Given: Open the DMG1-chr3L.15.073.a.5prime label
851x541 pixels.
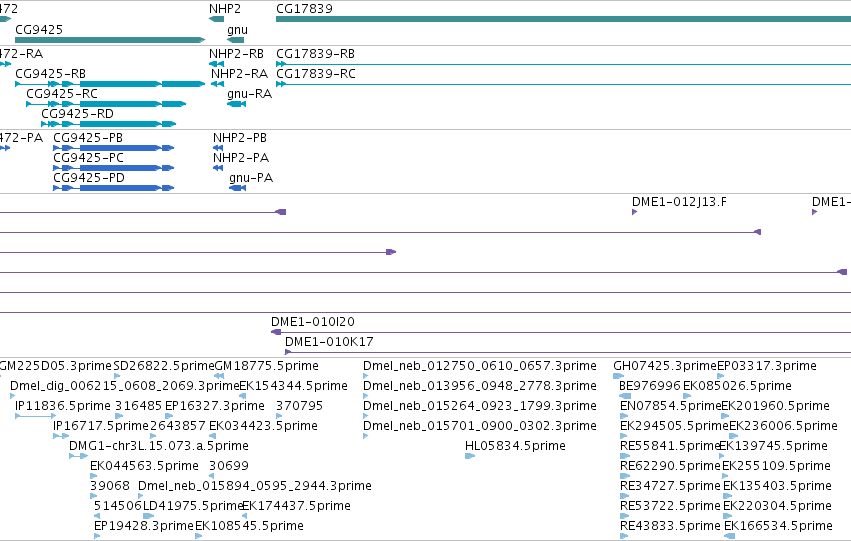Looking at the screenshot, I should point(159,446).
